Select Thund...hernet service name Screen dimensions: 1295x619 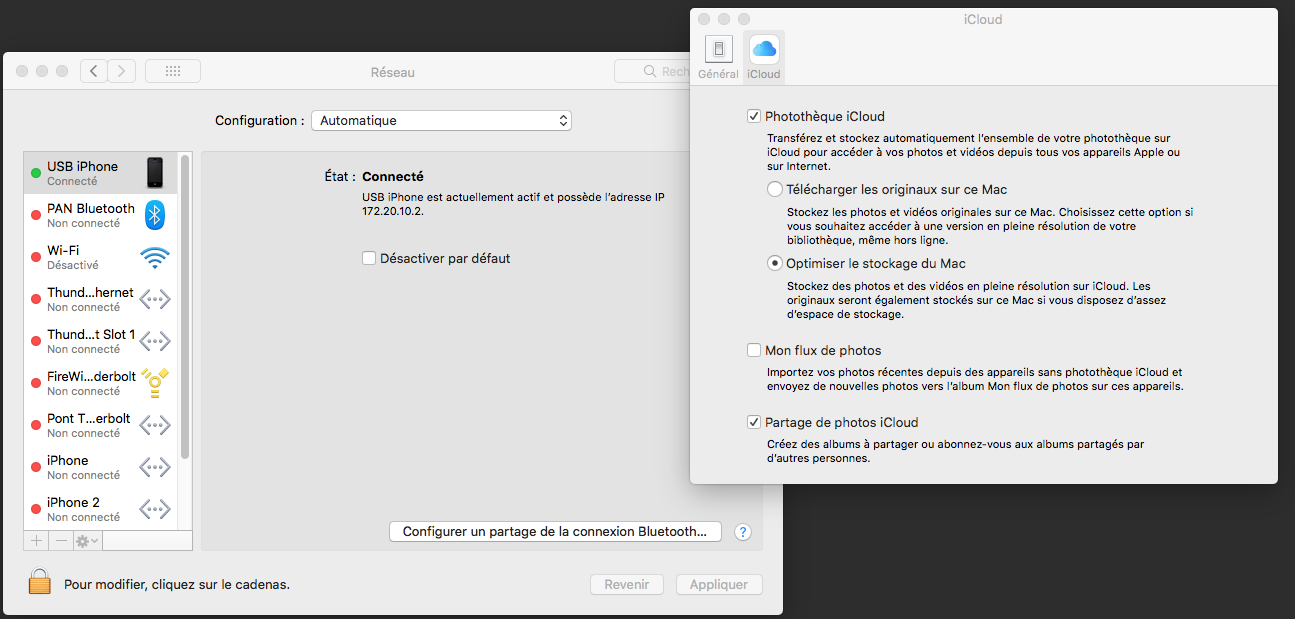tap(91, 292)
